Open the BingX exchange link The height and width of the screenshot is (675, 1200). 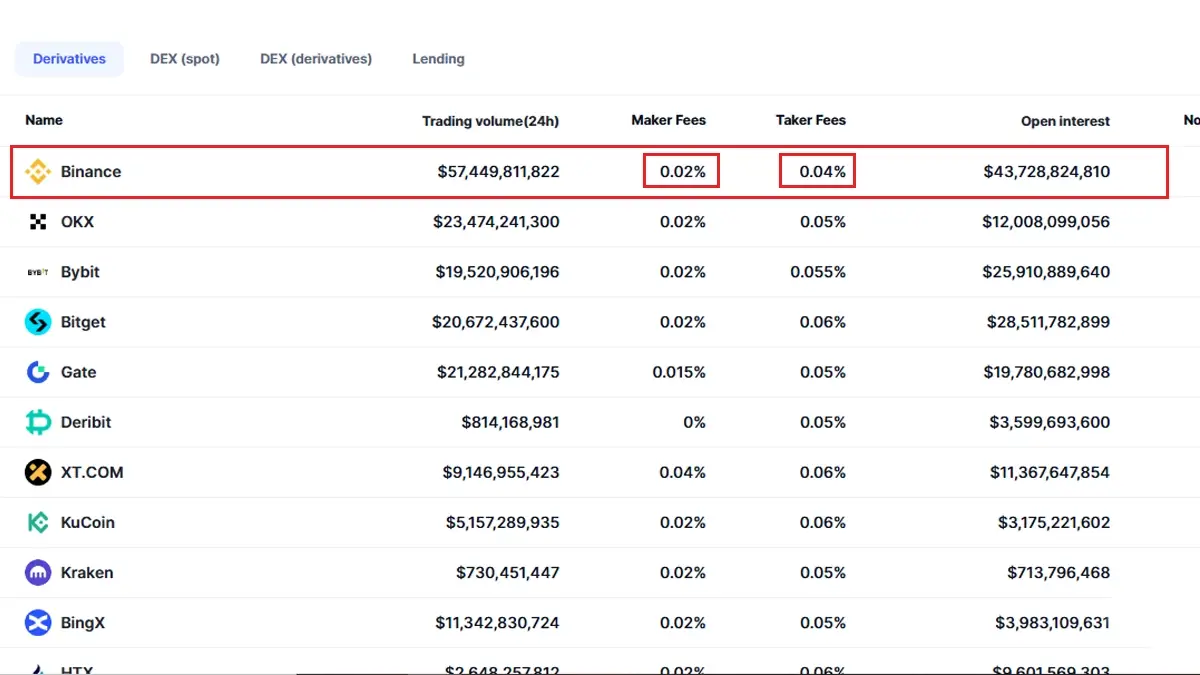point(83,623)
